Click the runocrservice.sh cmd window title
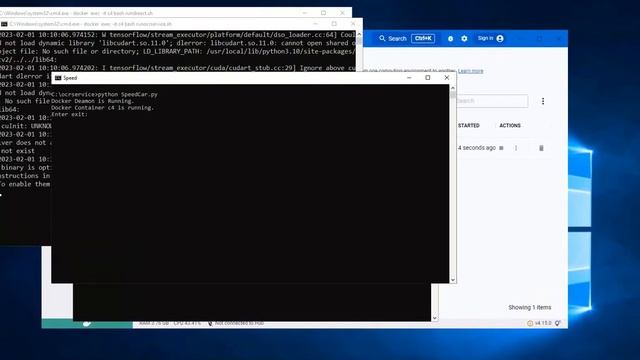Screen dimensions: 640x360 tap(91, 24)
